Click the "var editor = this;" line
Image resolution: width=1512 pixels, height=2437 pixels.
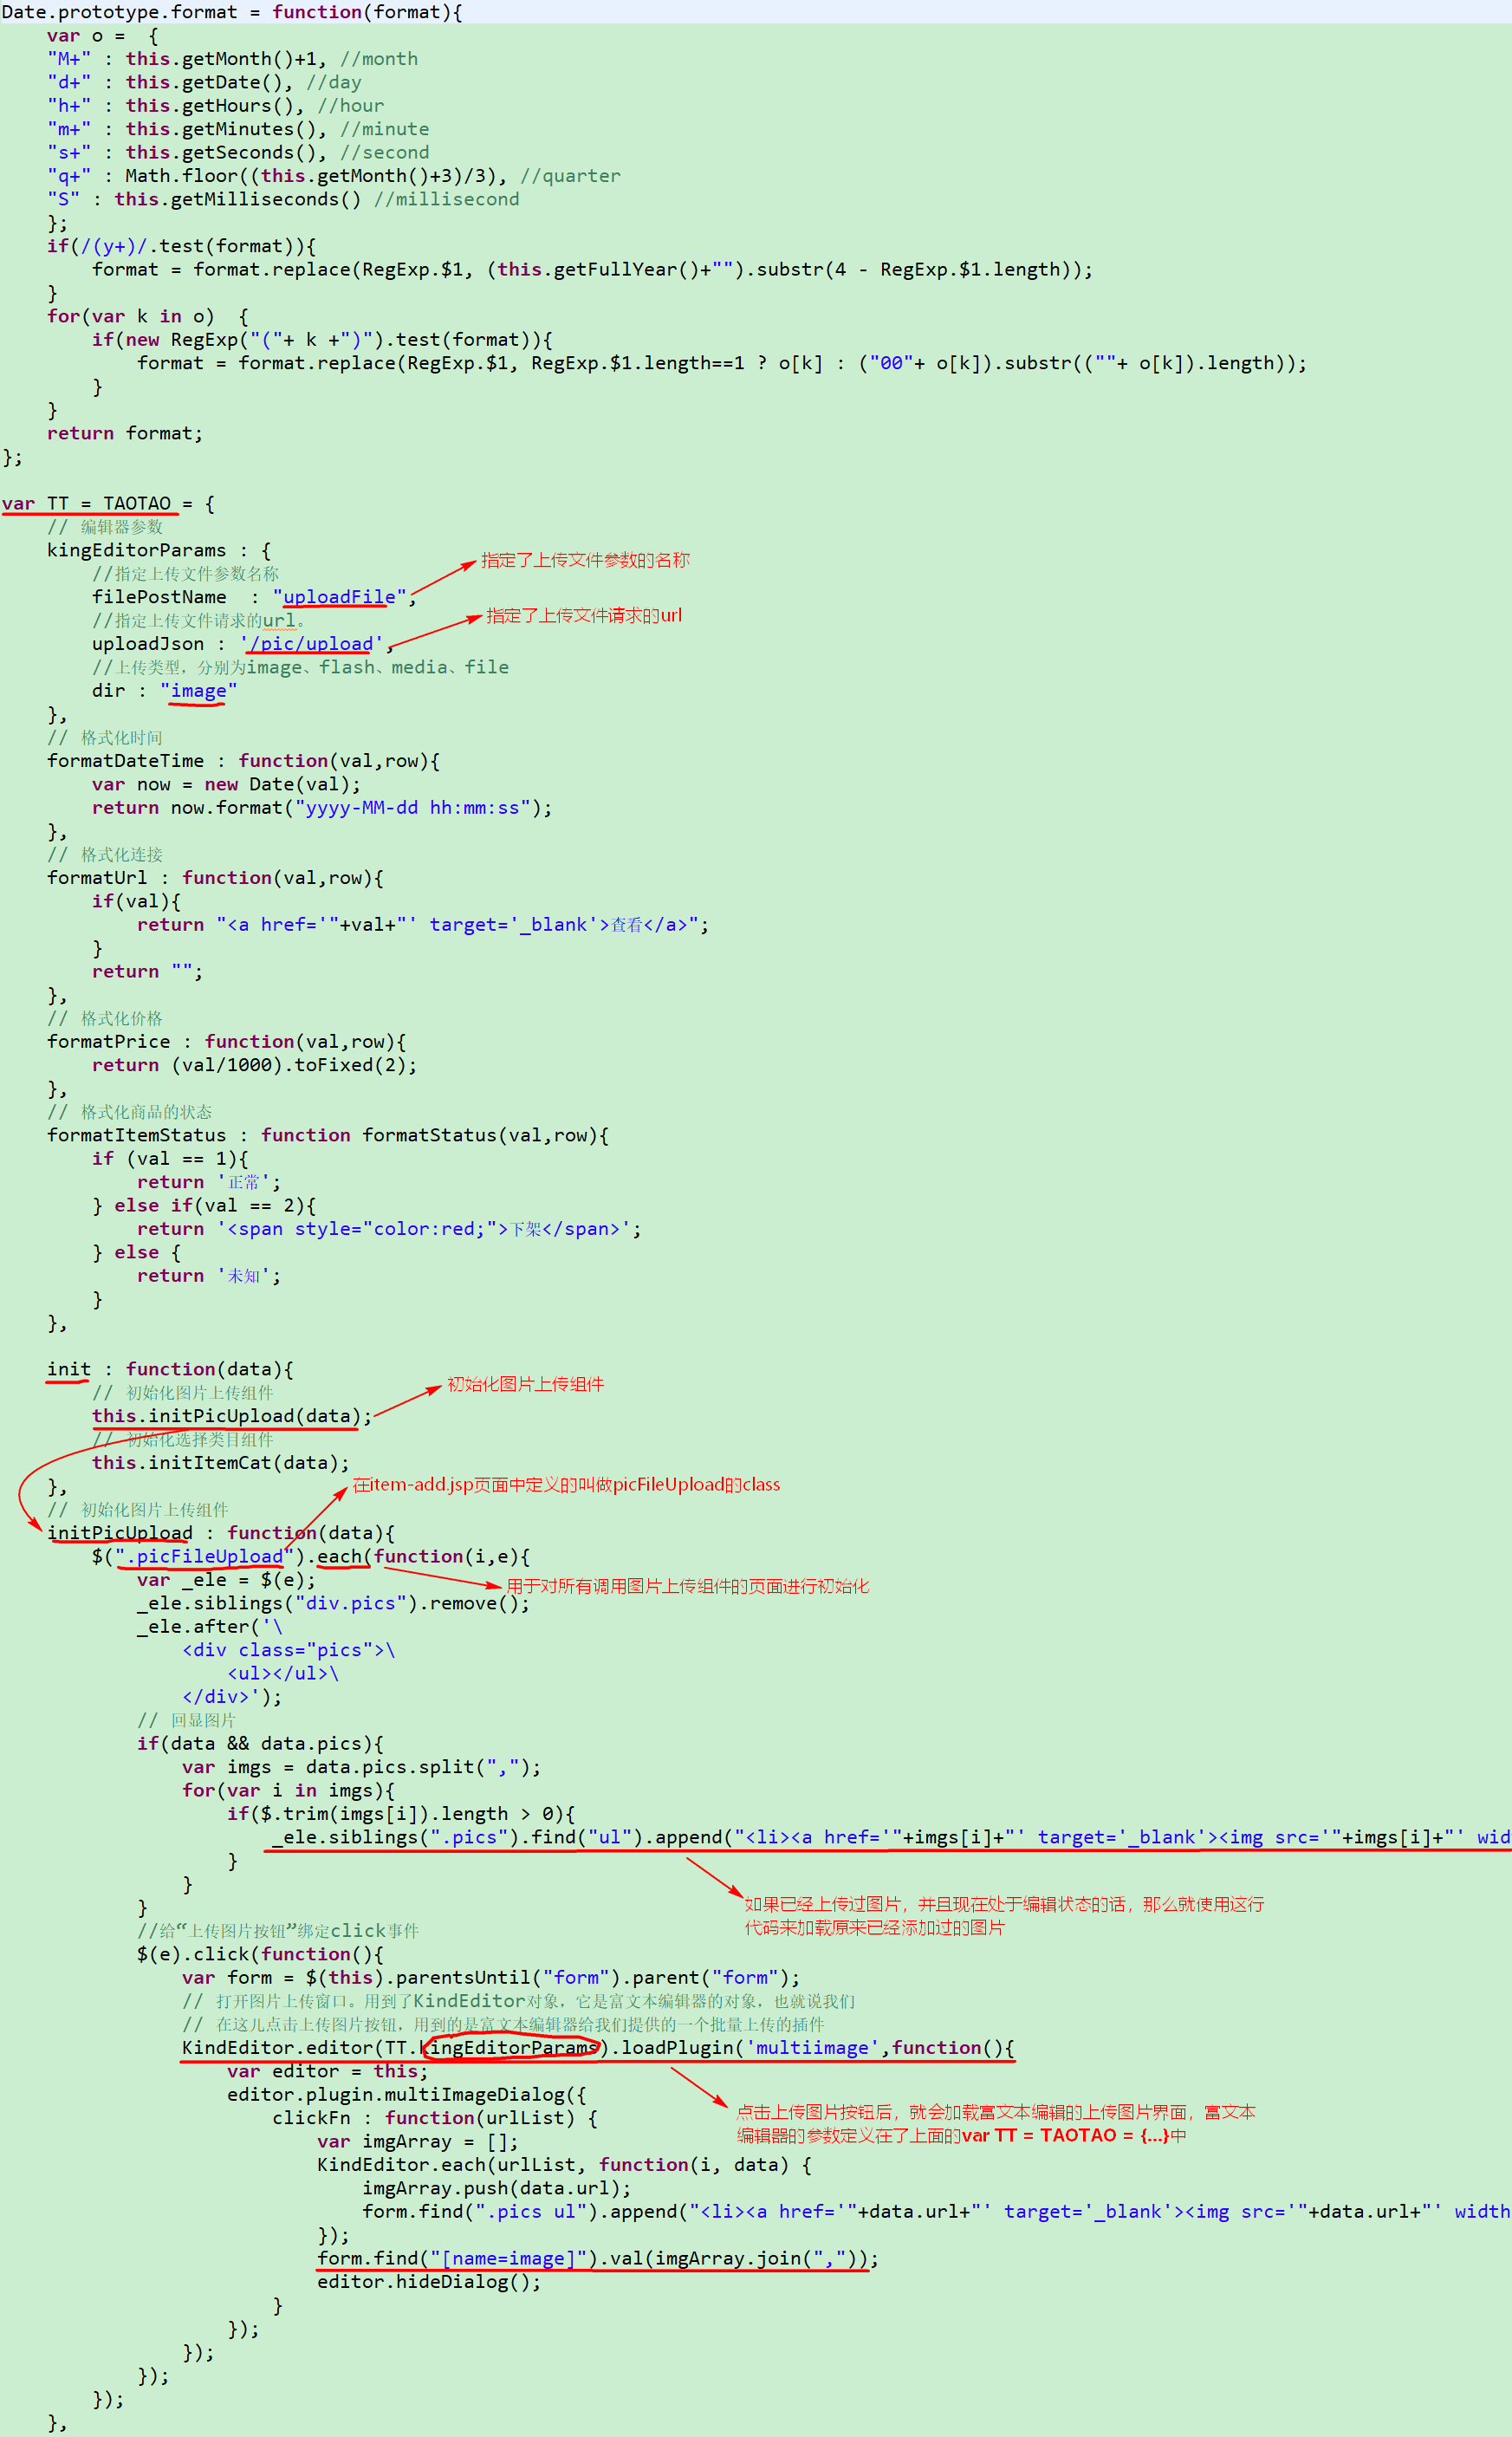[328, 2071]
